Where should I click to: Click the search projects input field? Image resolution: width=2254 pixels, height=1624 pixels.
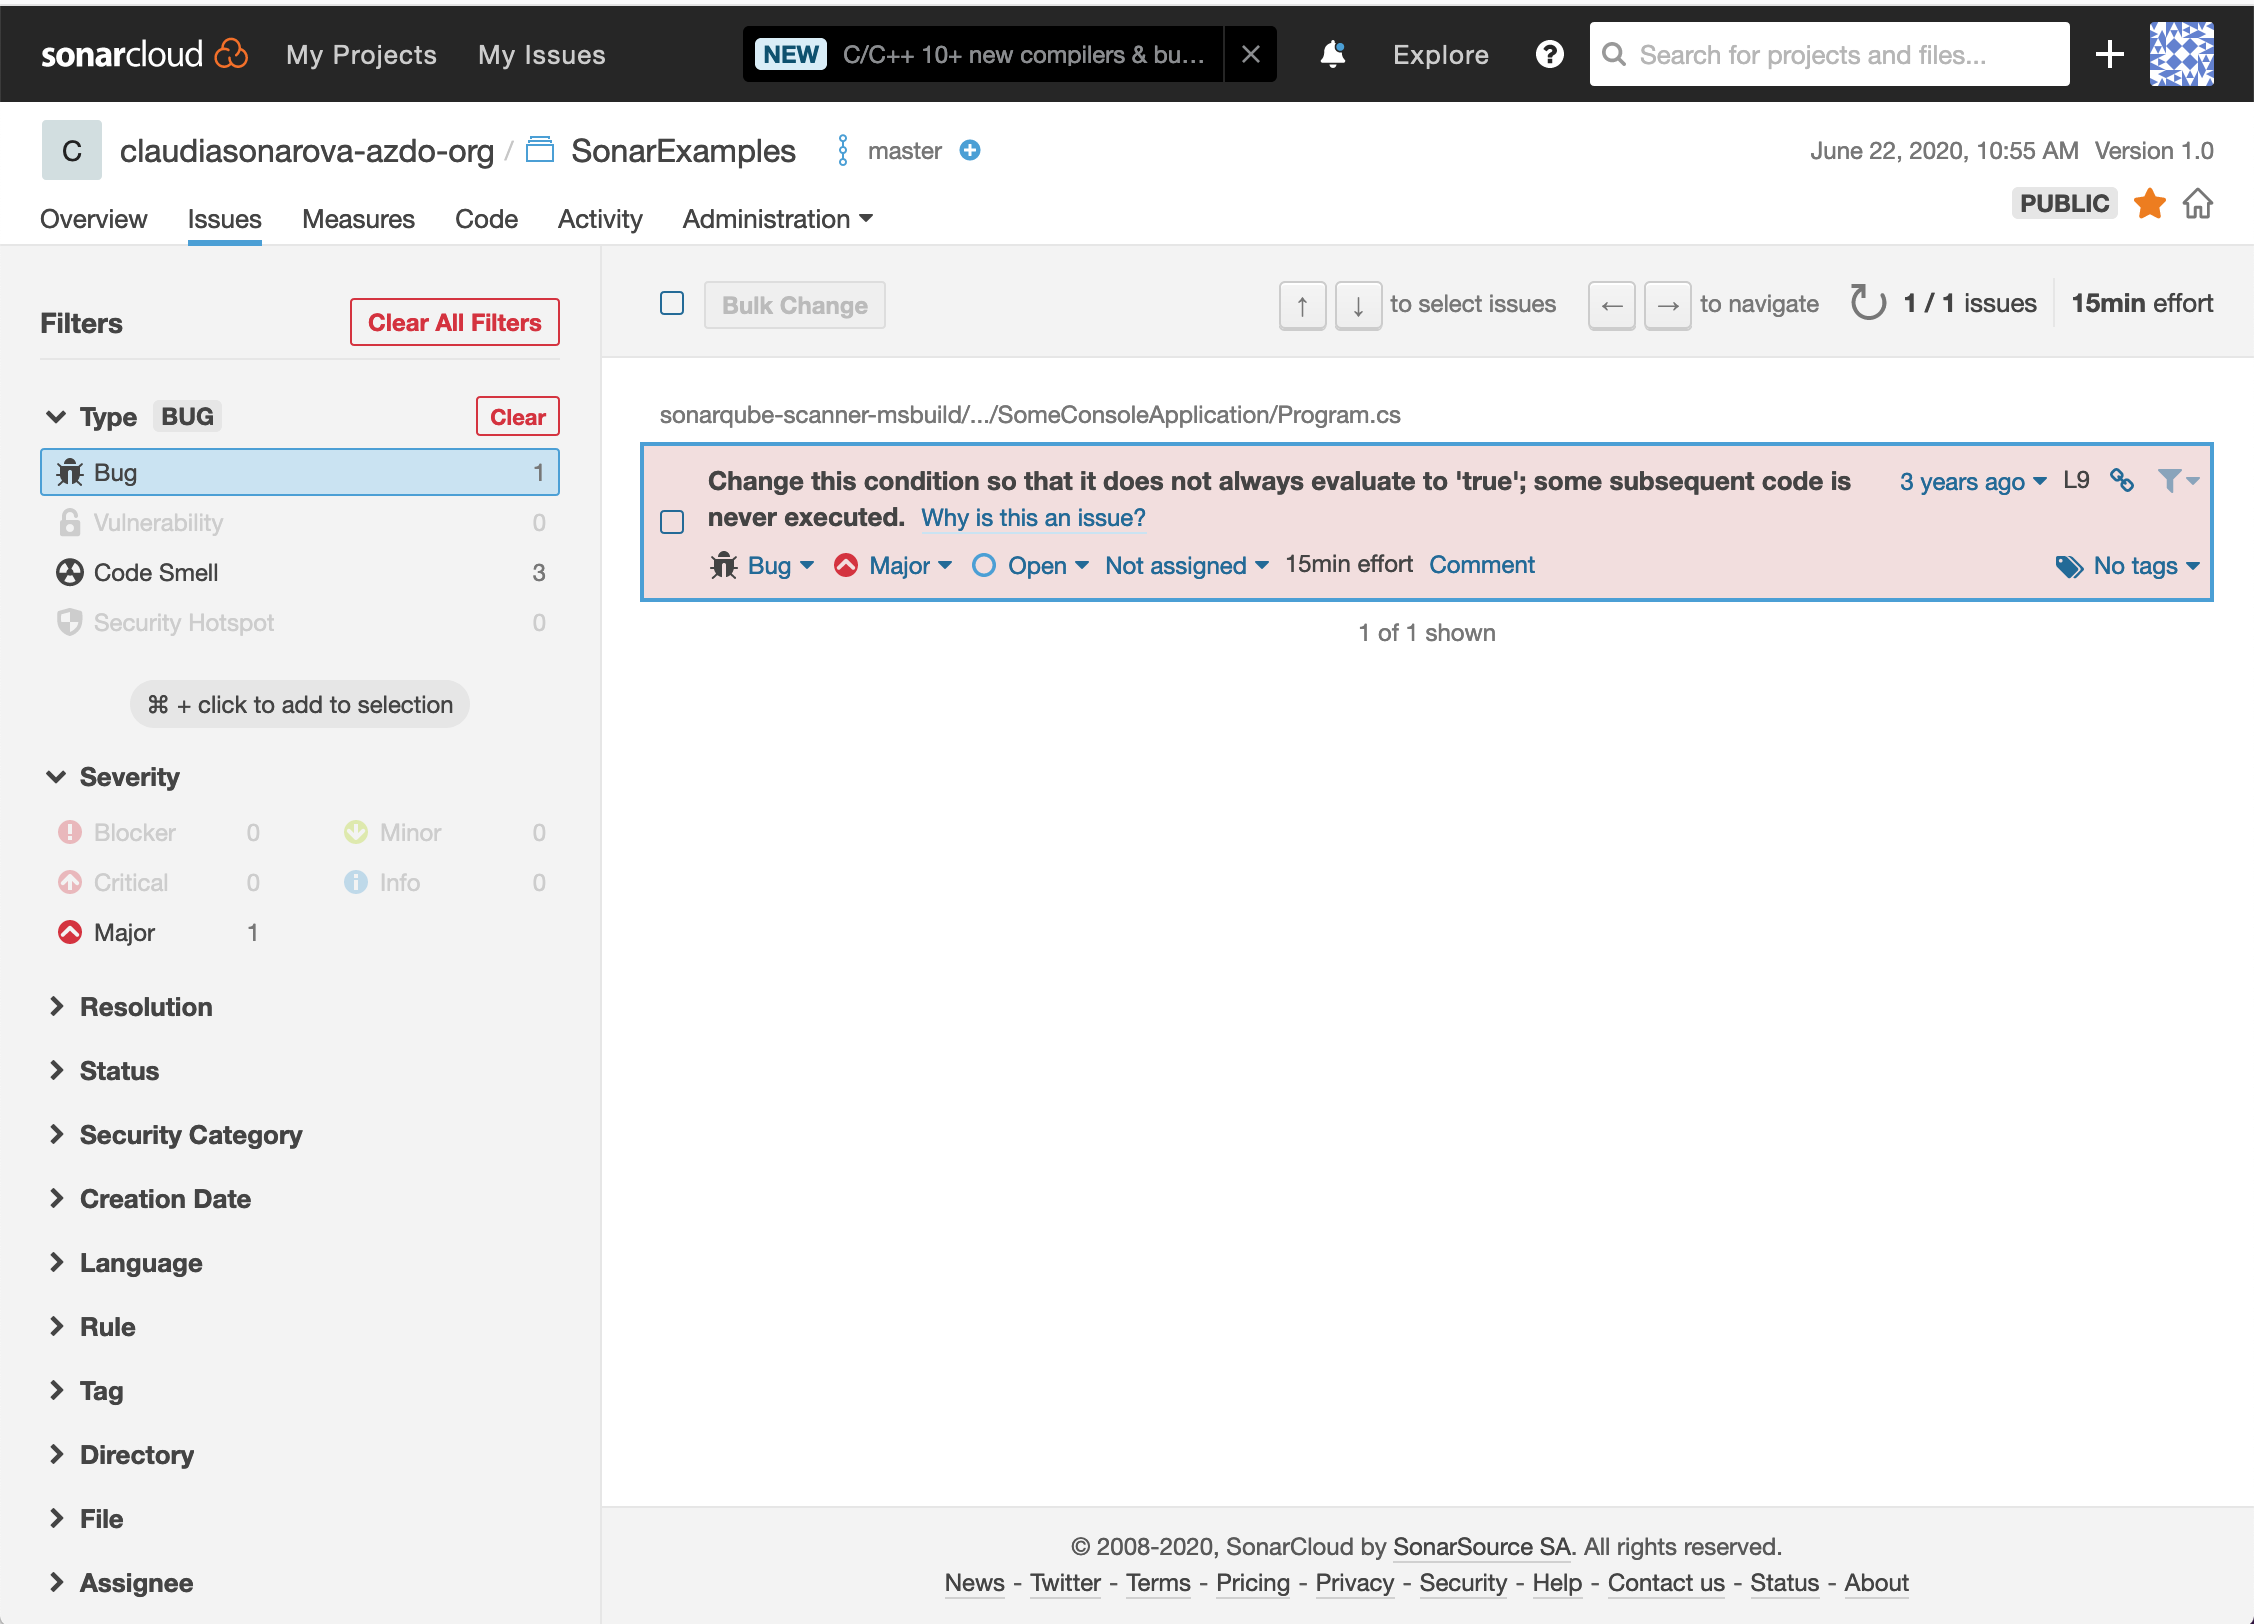1827,51
